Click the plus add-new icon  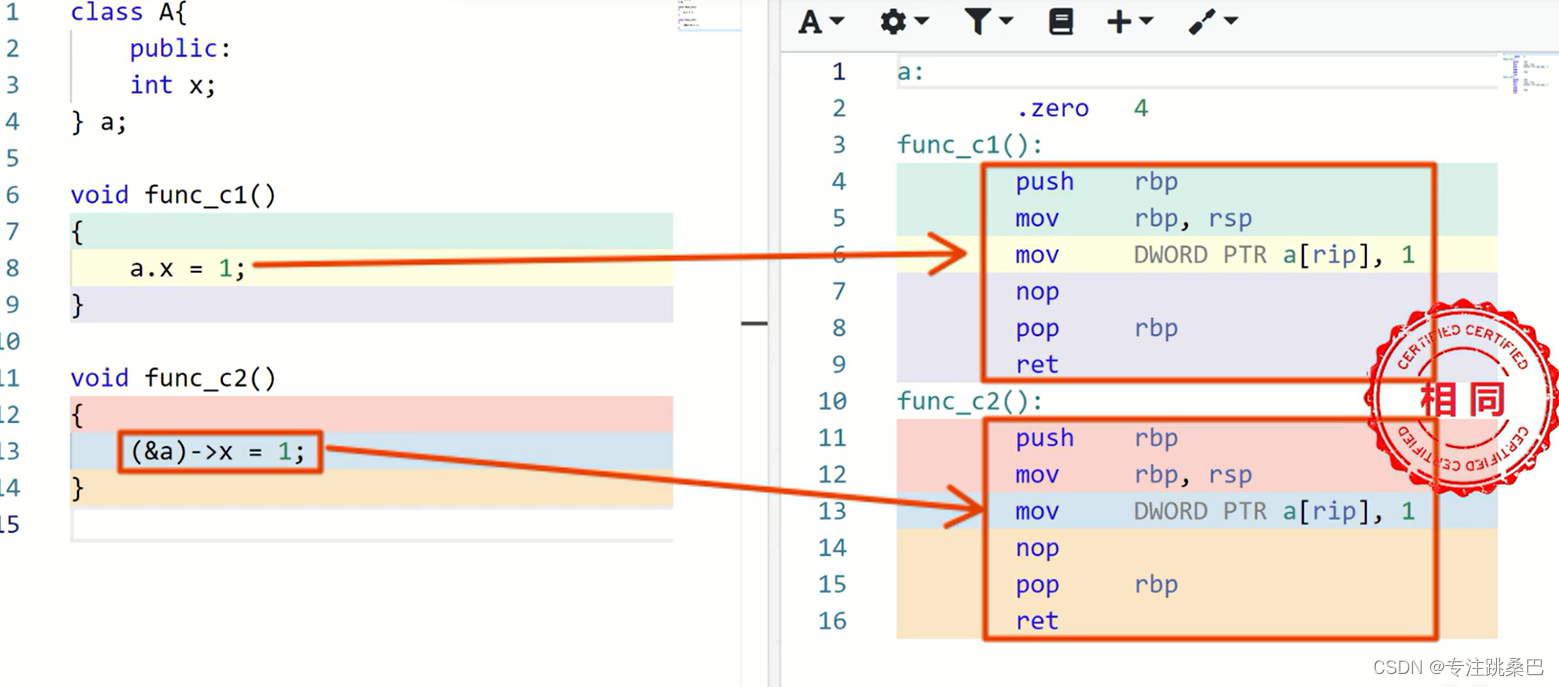(x=1119, y=22)
